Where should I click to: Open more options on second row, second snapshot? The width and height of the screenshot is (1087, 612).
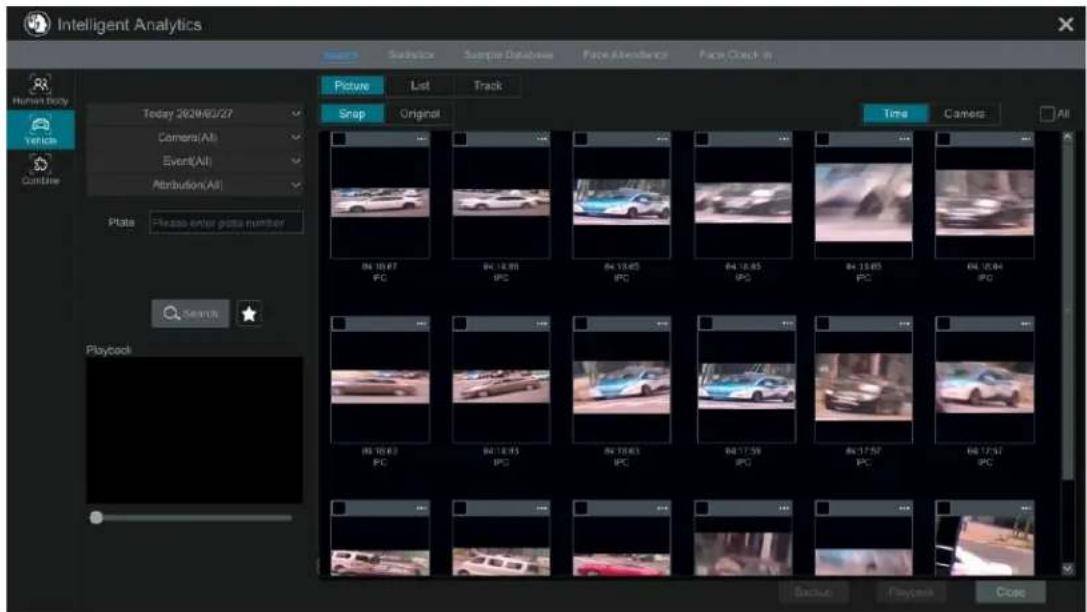pos(541,324)
